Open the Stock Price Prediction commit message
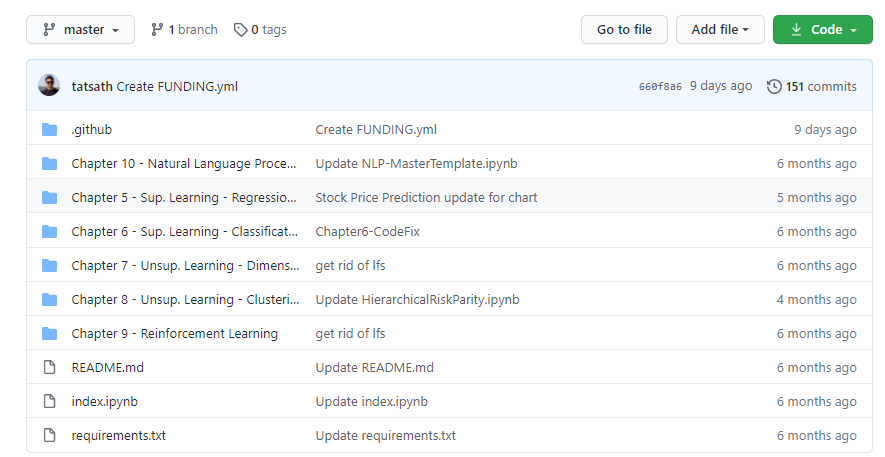 [426, 198]
